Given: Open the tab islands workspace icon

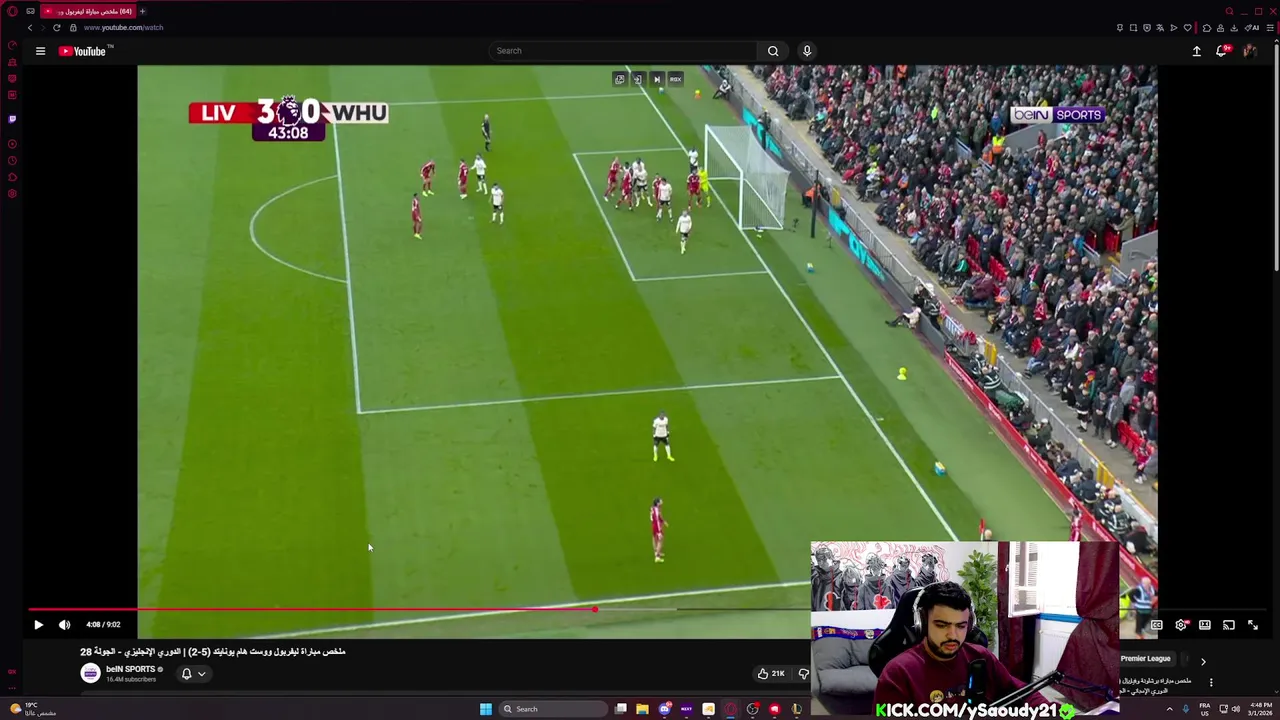Looking at the screenshot, I should 30,11.
